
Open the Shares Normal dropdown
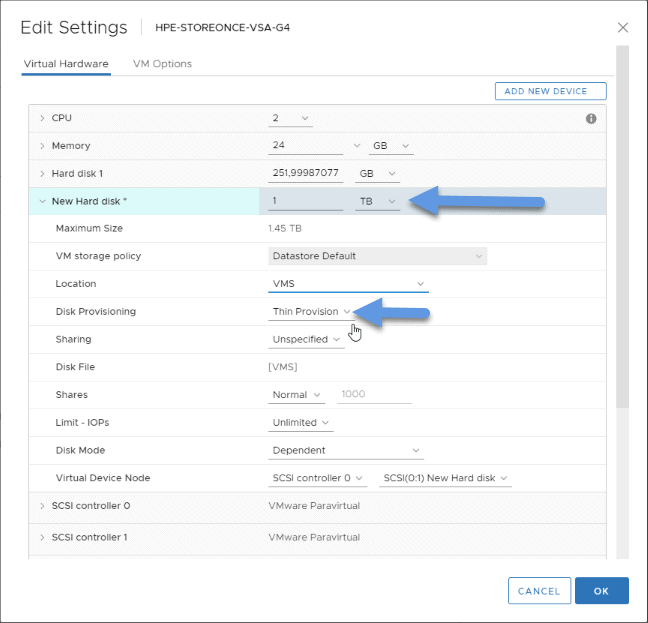(297, 395)
